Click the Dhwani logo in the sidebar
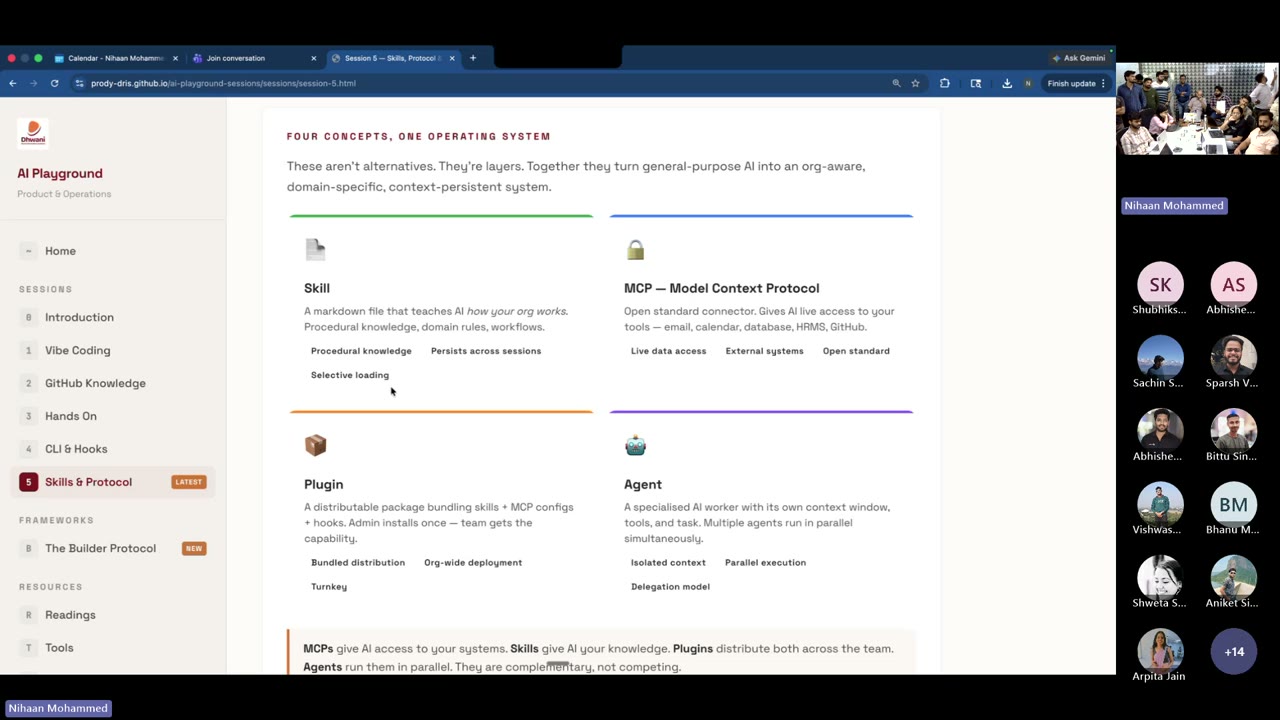 point(32,132)
